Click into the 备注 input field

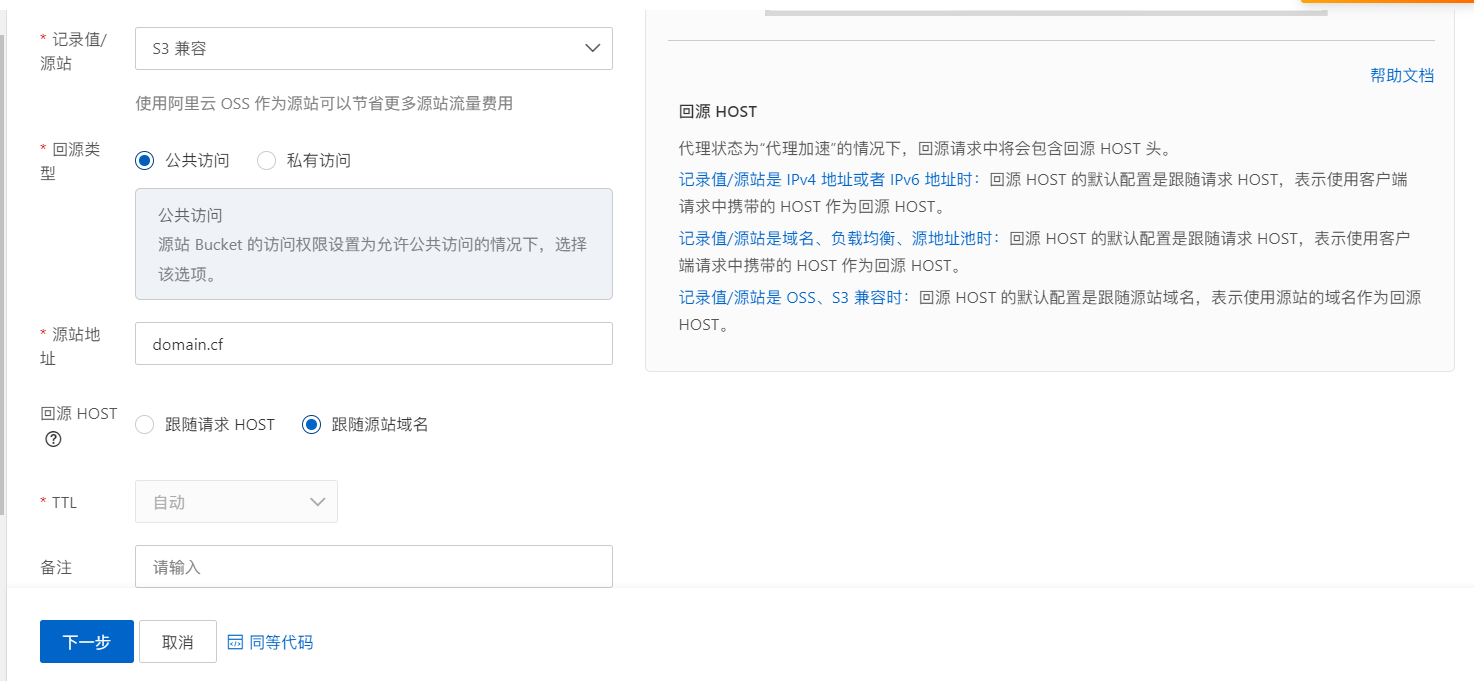[373, 567]
